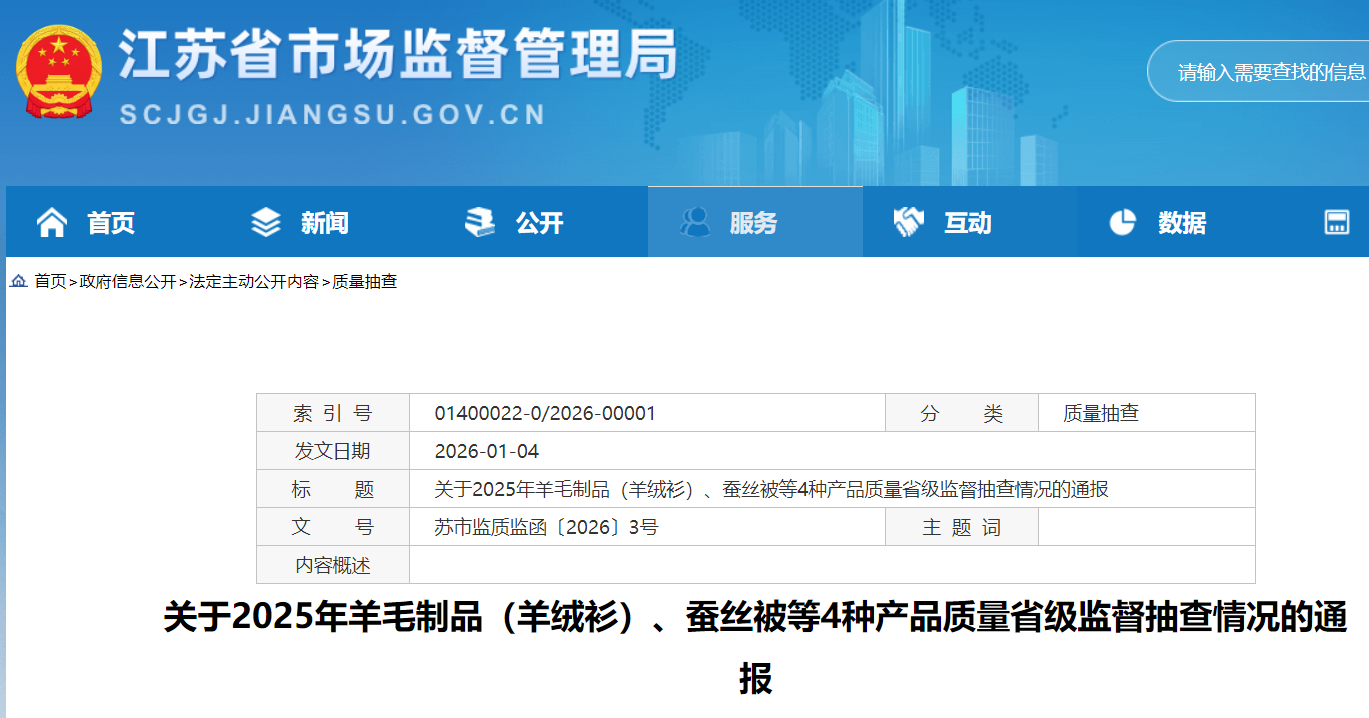Click the handshake icon beside 互动
Screen dimensions: 1369x718
tap(908, 222)
